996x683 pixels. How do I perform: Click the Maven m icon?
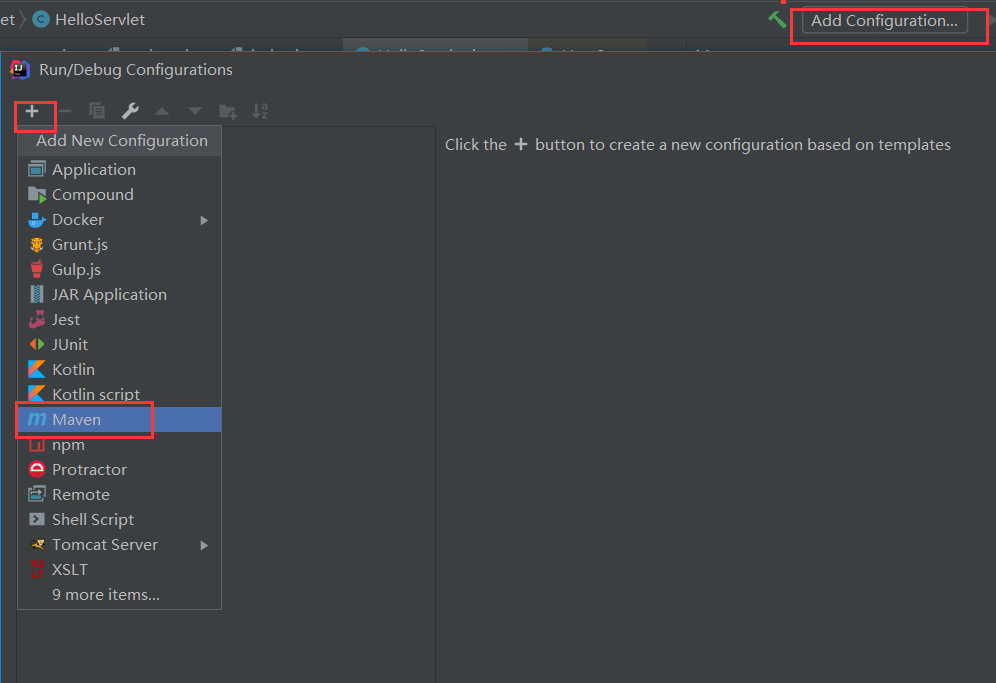37,419
